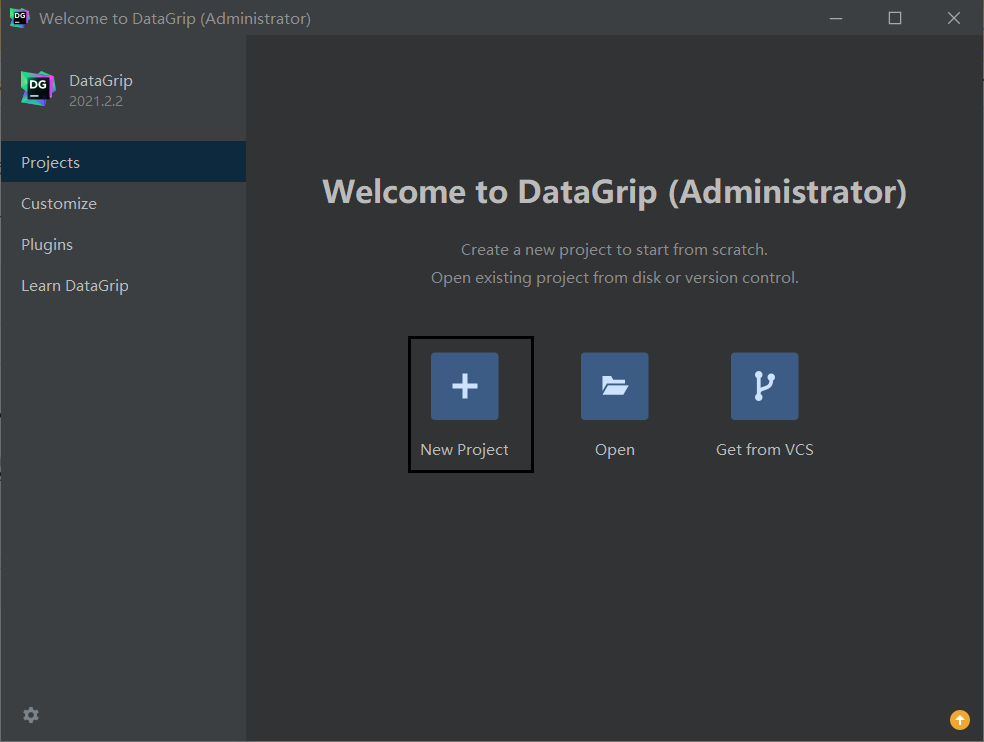Open the settings gear in bottom corner

[x=31, y=715]
